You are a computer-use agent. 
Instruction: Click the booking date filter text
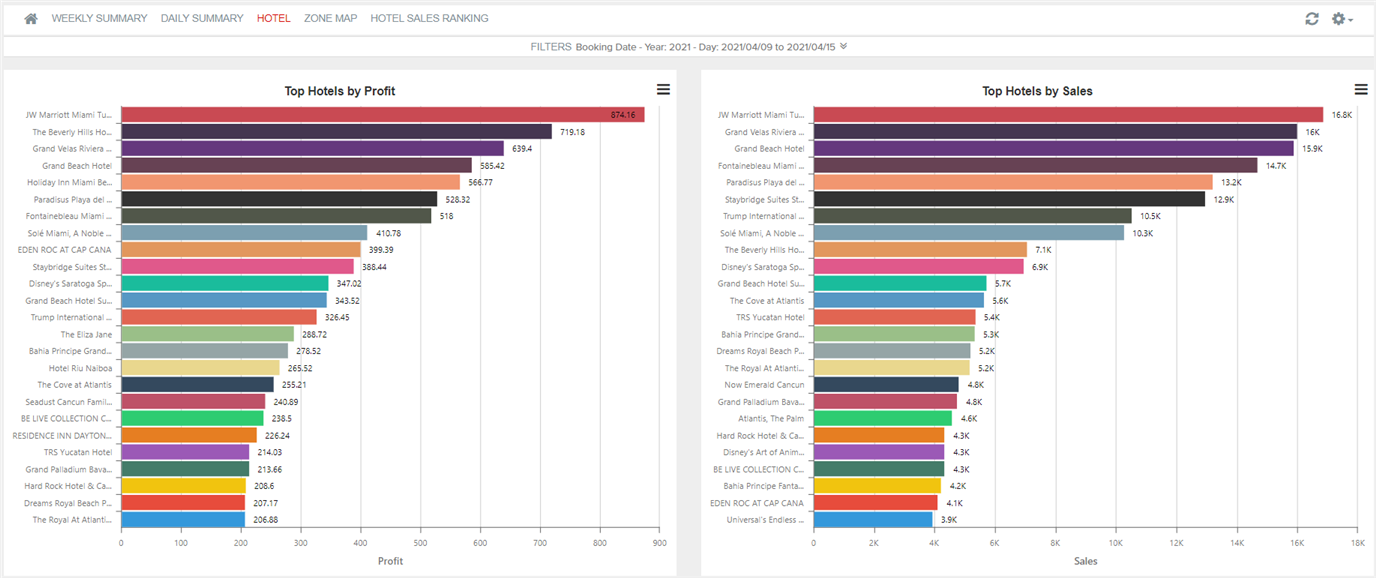[705, 47]
